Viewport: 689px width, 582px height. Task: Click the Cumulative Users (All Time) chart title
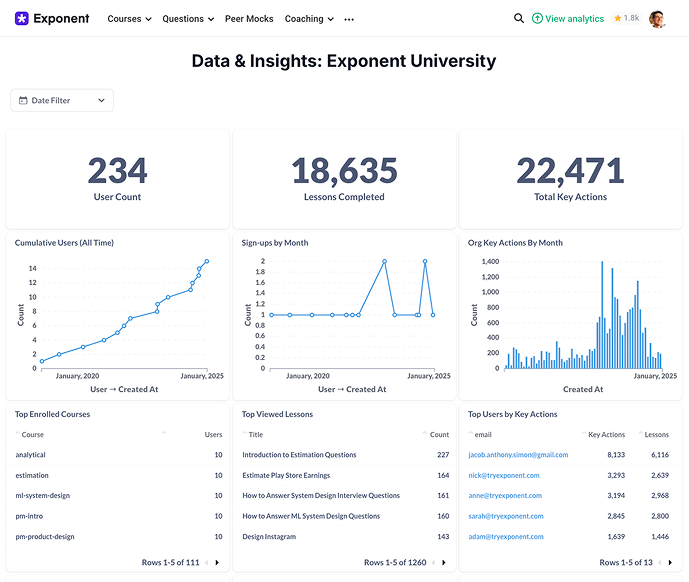click(64, 243)
